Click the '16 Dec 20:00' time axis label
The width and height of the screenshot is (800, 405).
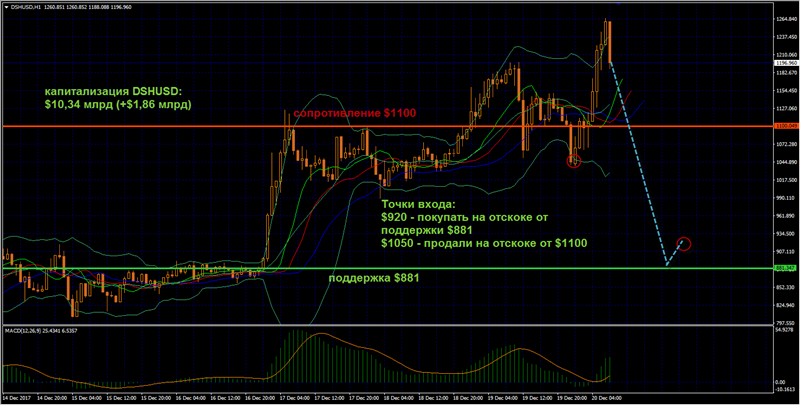[259, 397]
